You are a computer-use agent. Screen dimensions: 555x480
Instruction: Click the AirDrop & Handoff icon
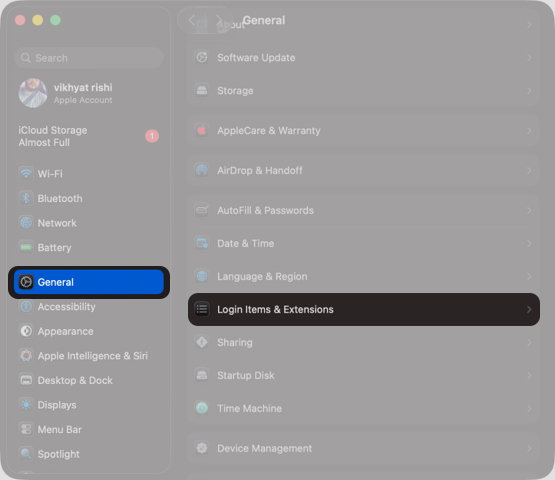(202, 170)
